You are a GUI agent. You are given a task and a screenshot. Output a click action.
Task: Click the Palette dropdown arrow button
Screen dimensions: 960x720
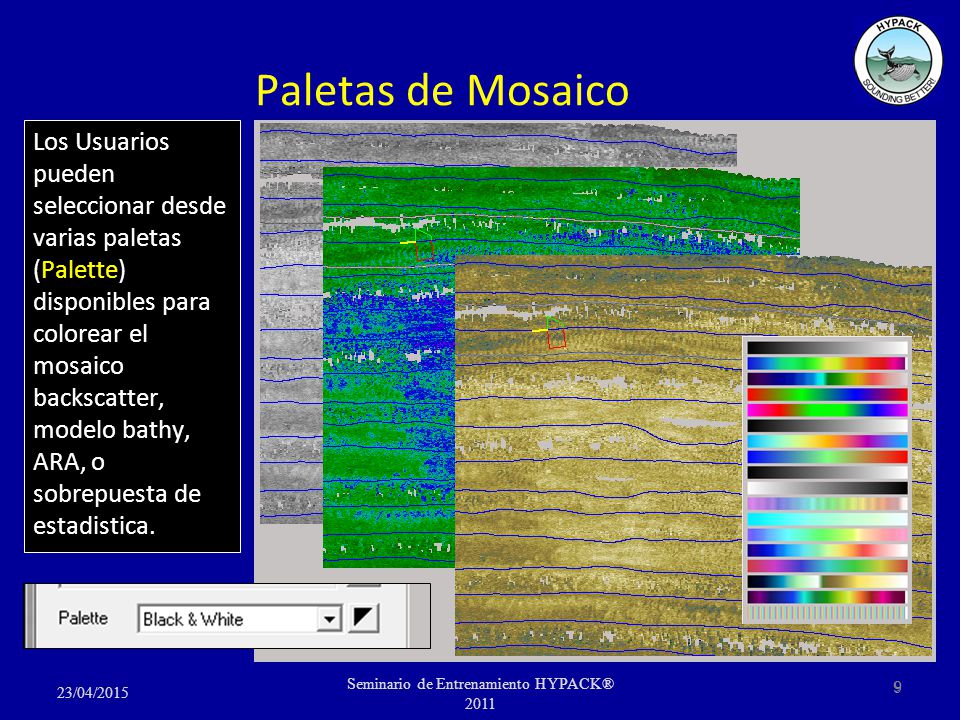329,619
